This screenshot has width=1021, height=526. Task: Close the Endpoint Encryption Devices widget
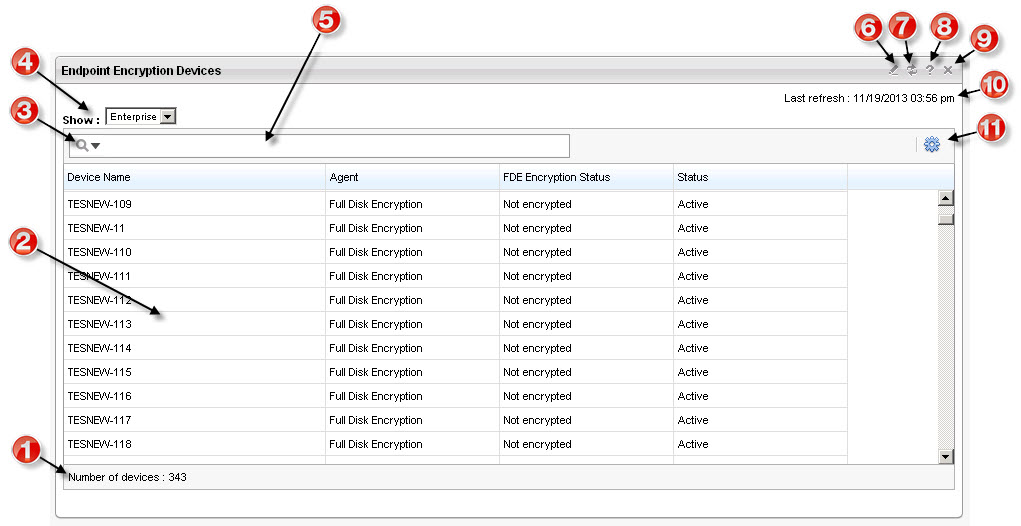[x=948, y=70]
